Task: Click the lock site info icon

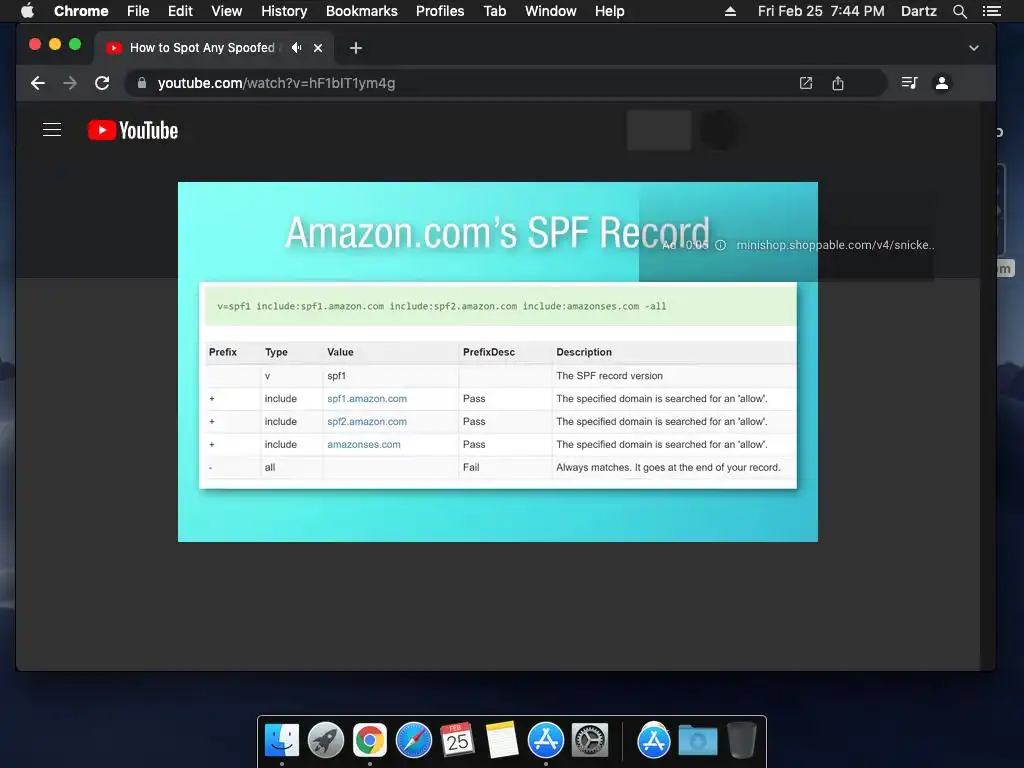Action: (x=142, y=83)
